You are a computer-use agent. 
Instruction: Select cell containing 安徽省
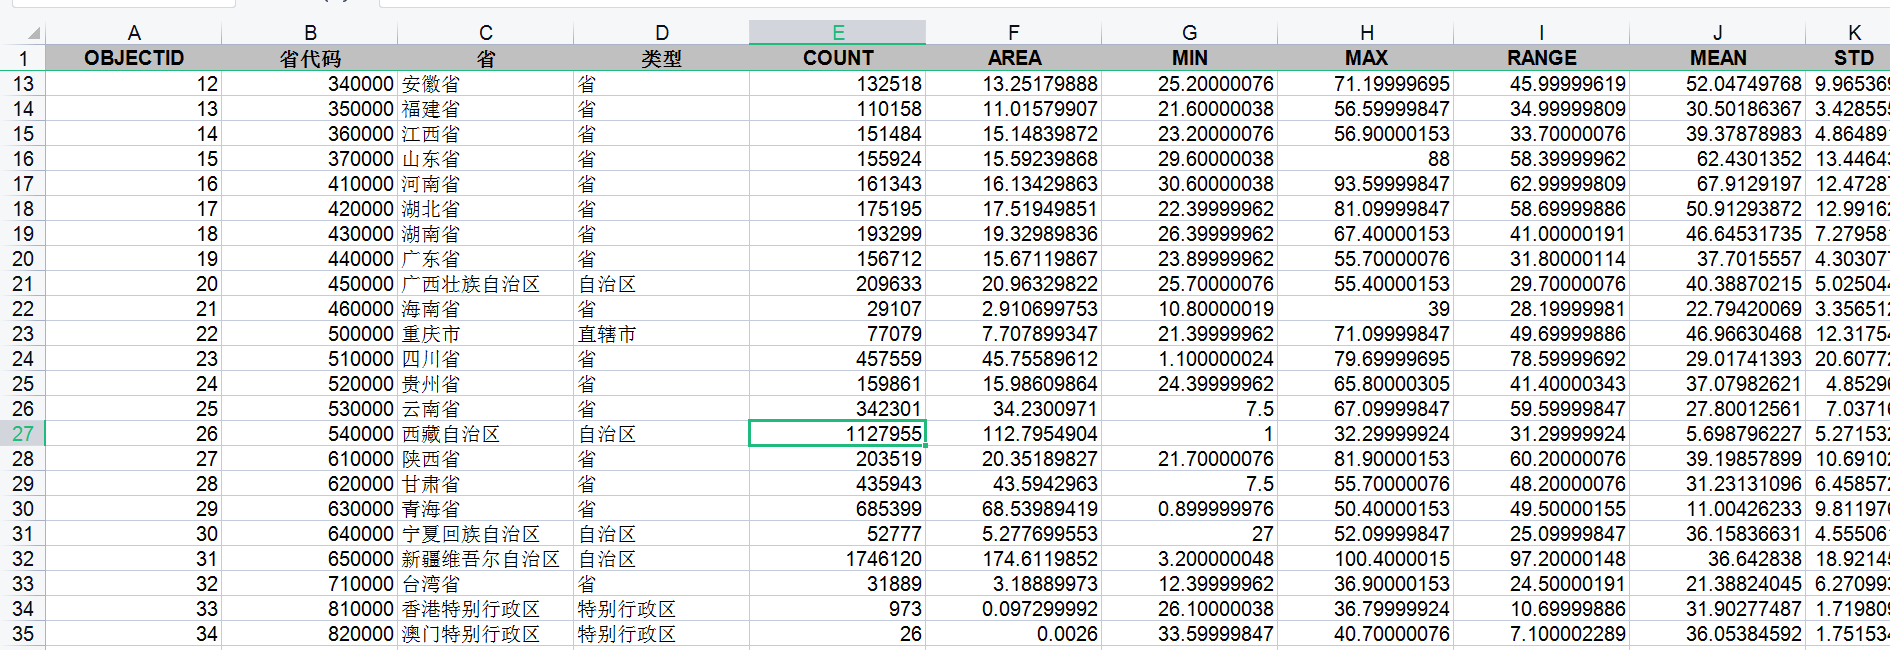[486, 84]
